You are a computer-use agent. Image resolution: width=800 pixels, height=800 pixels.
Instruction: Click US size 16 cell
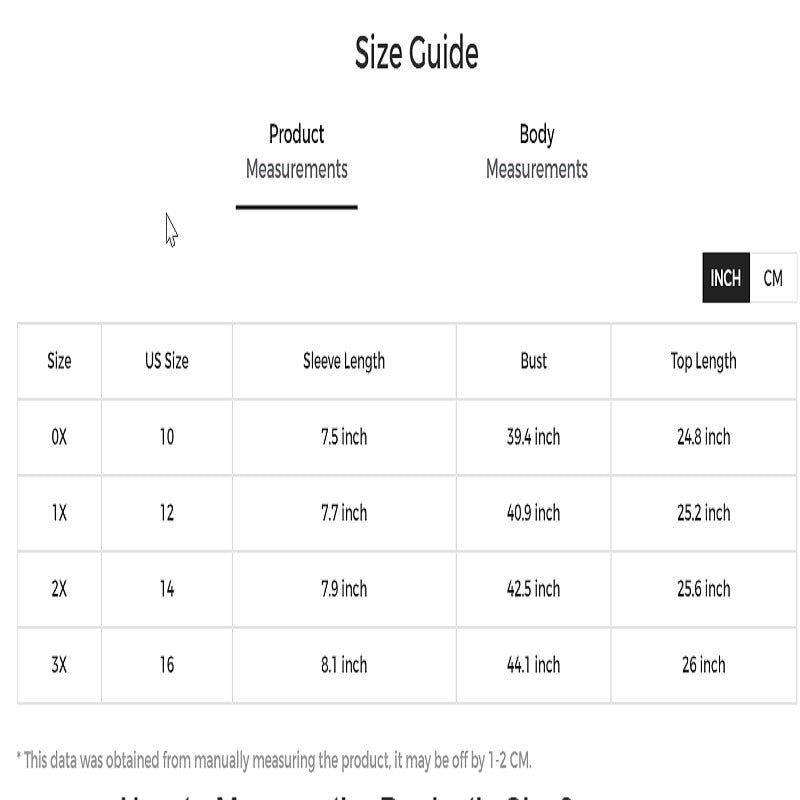click(166, 665)
